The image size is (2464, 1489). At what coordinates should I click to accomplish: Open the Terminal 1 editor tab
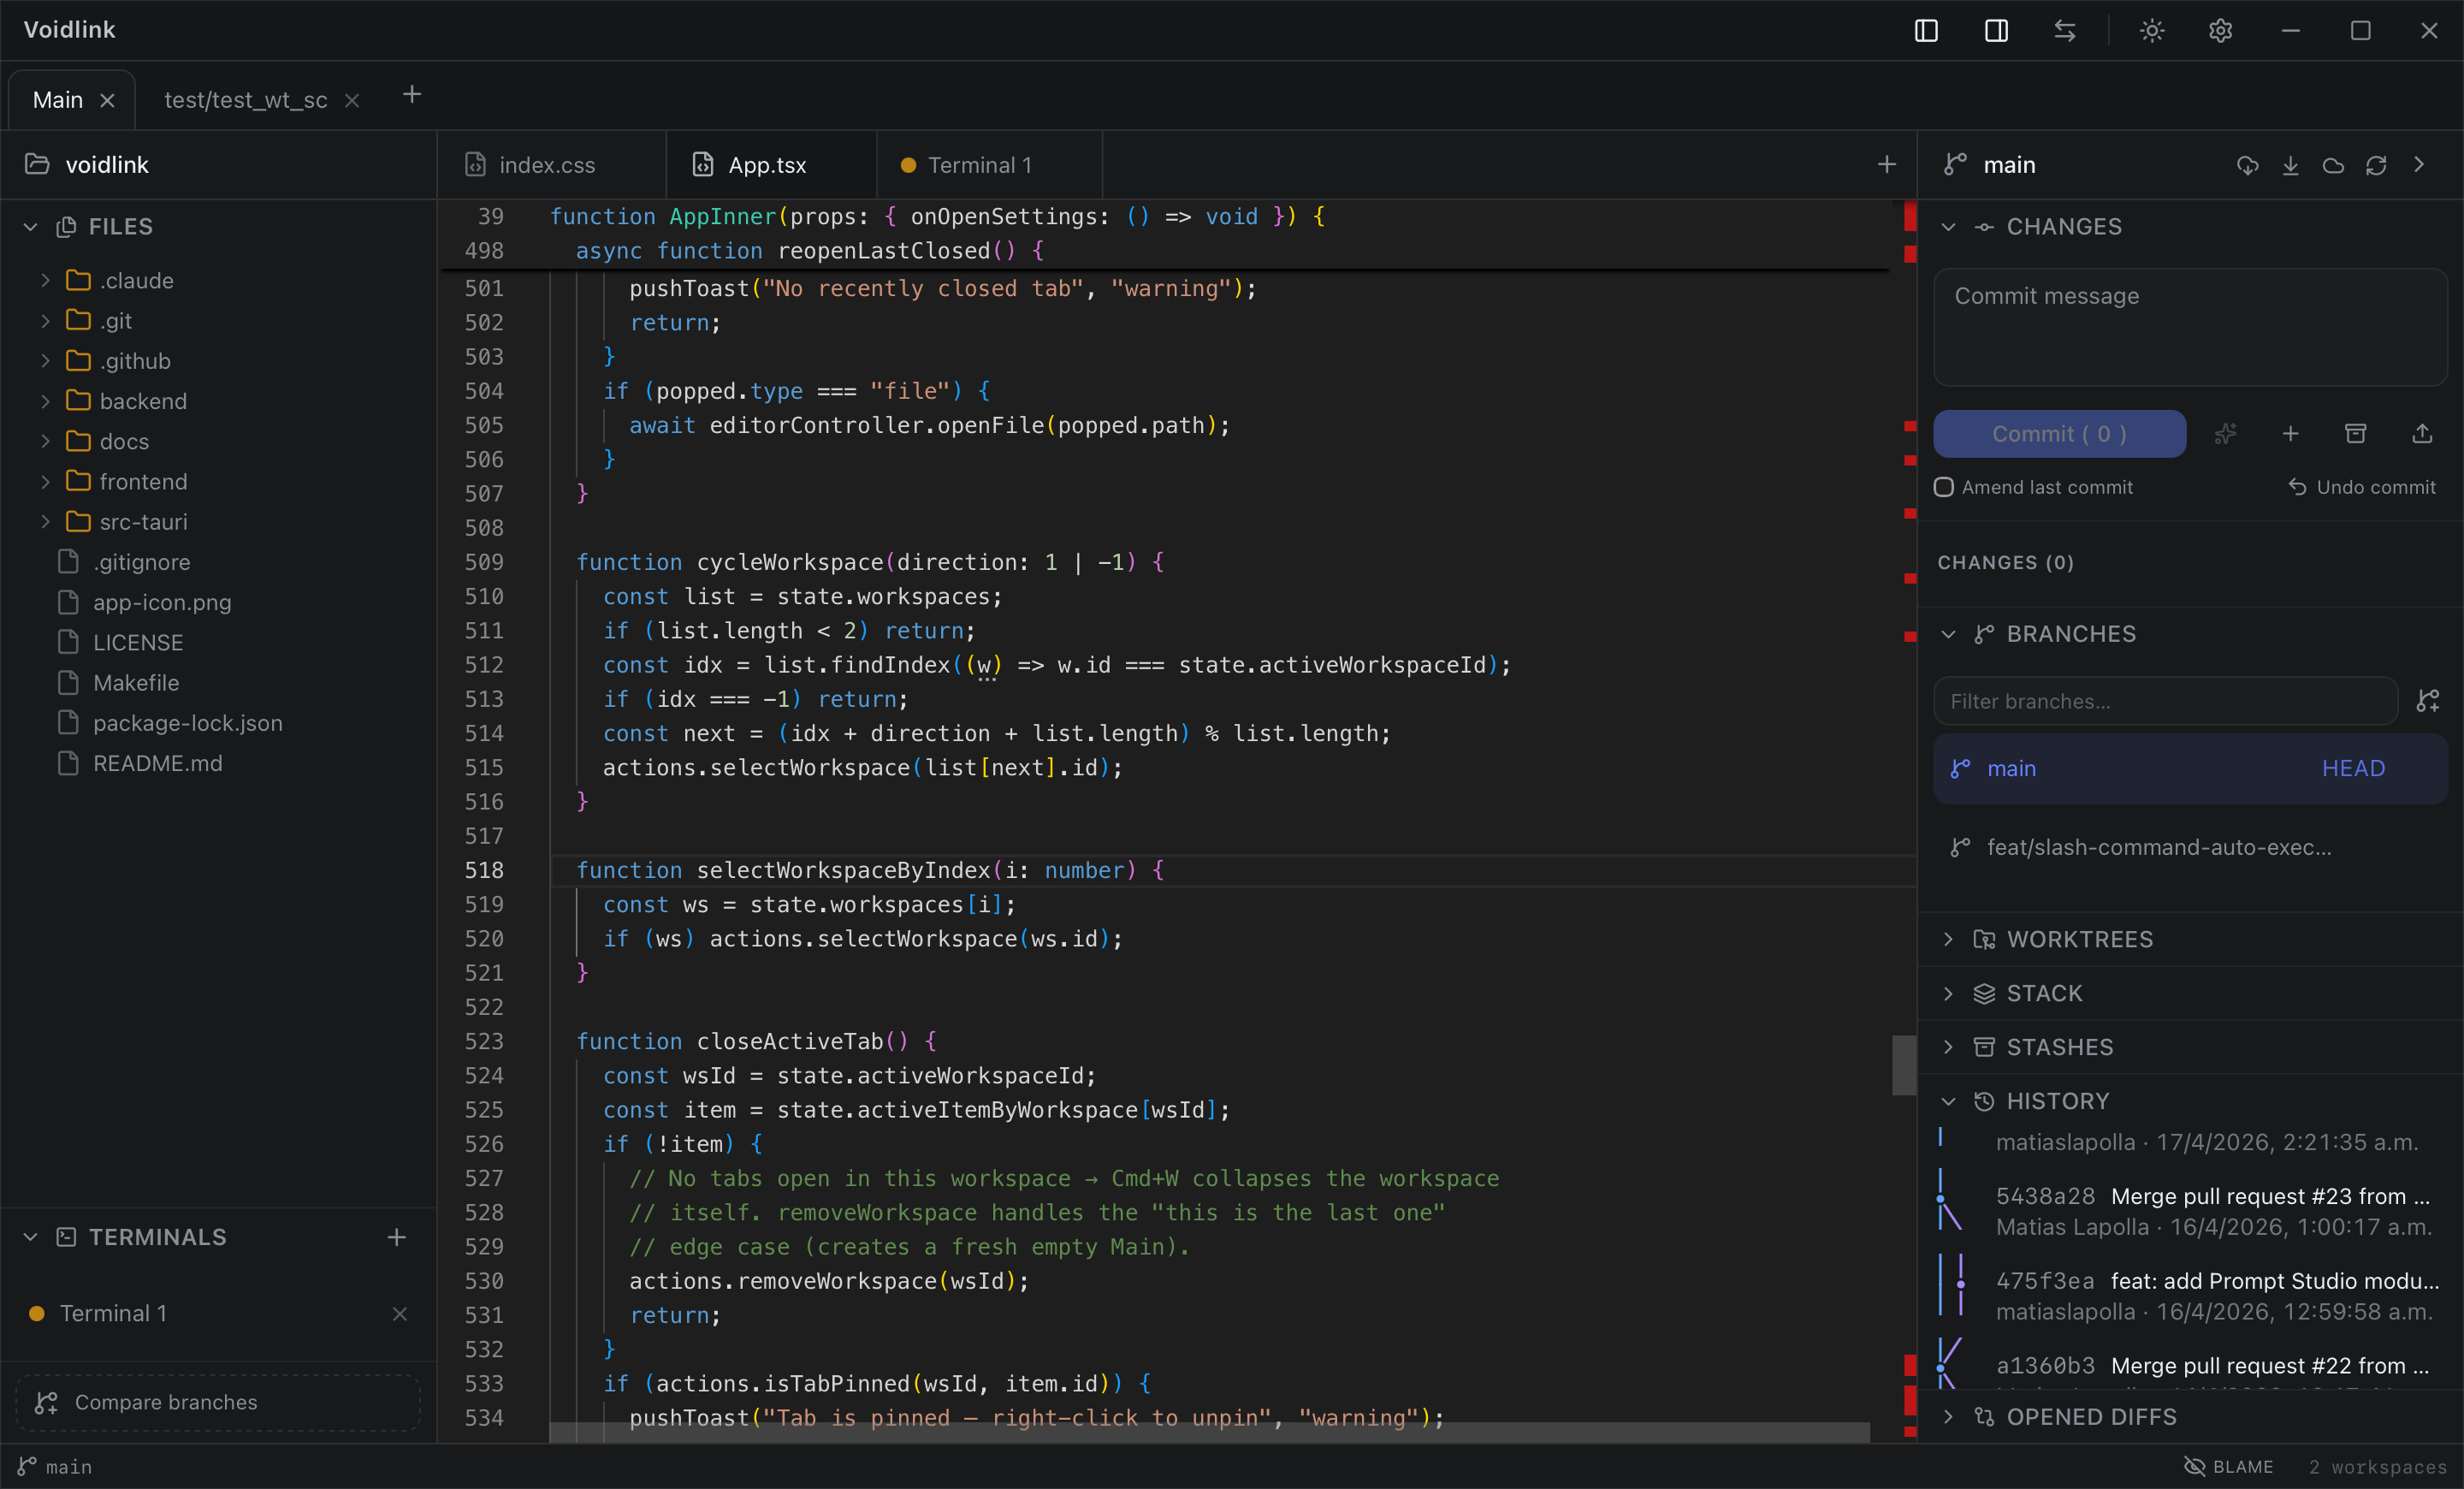(989, 165)
